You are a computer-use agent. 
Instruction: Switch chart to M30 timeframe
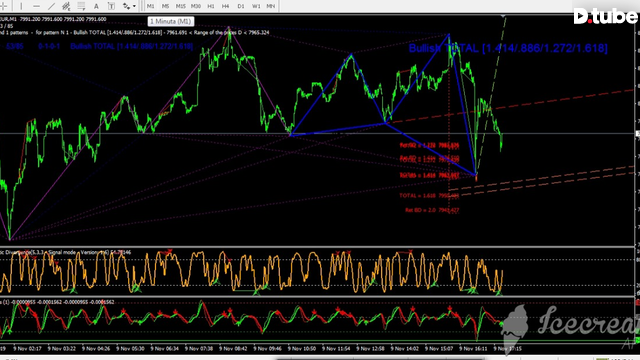(196, 6)
